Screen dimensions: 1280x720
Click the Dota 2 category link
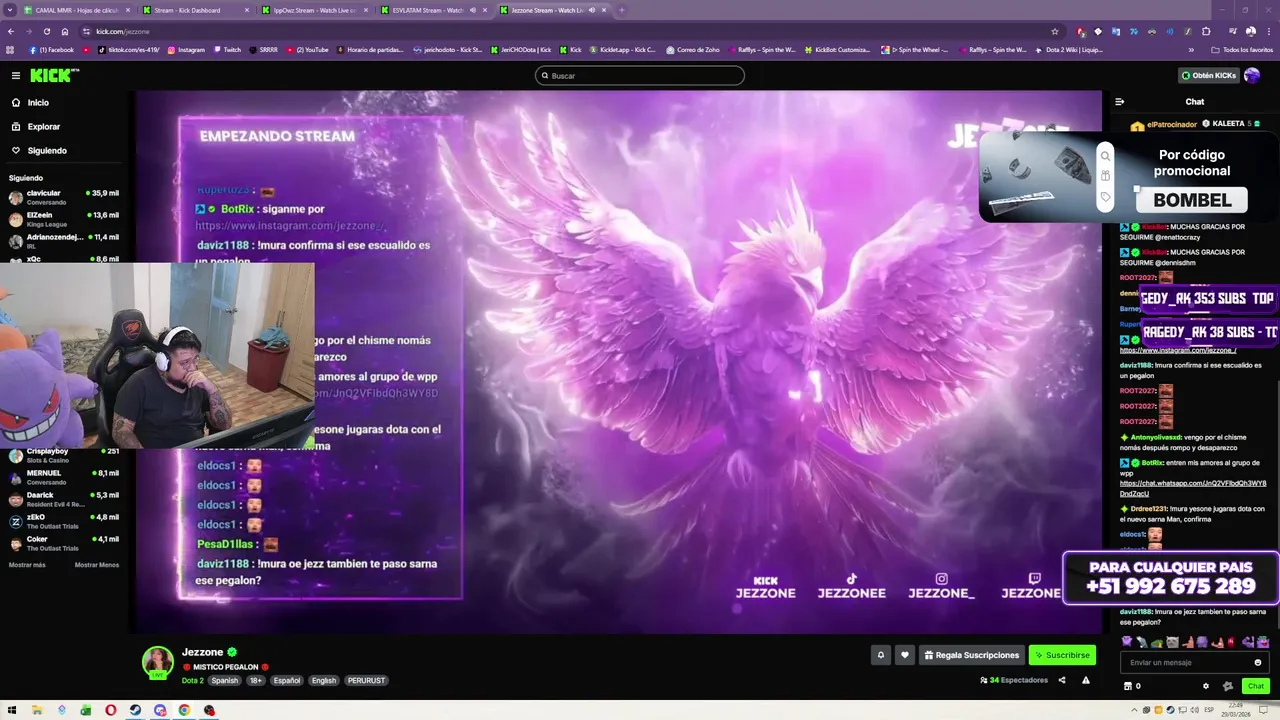click(x=192, y=680)
